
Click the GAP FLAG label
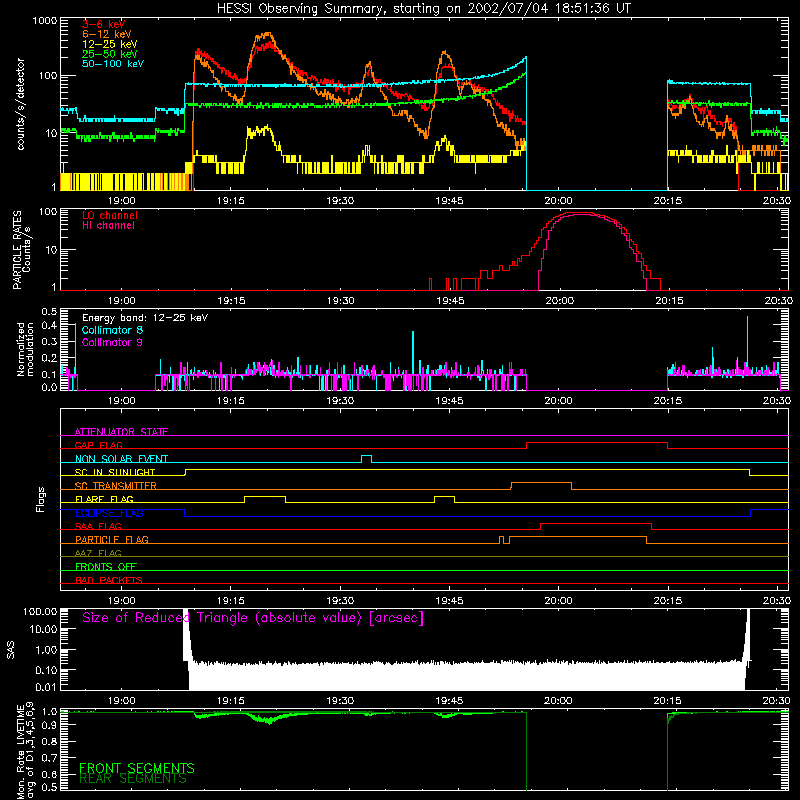pos(98,445)
